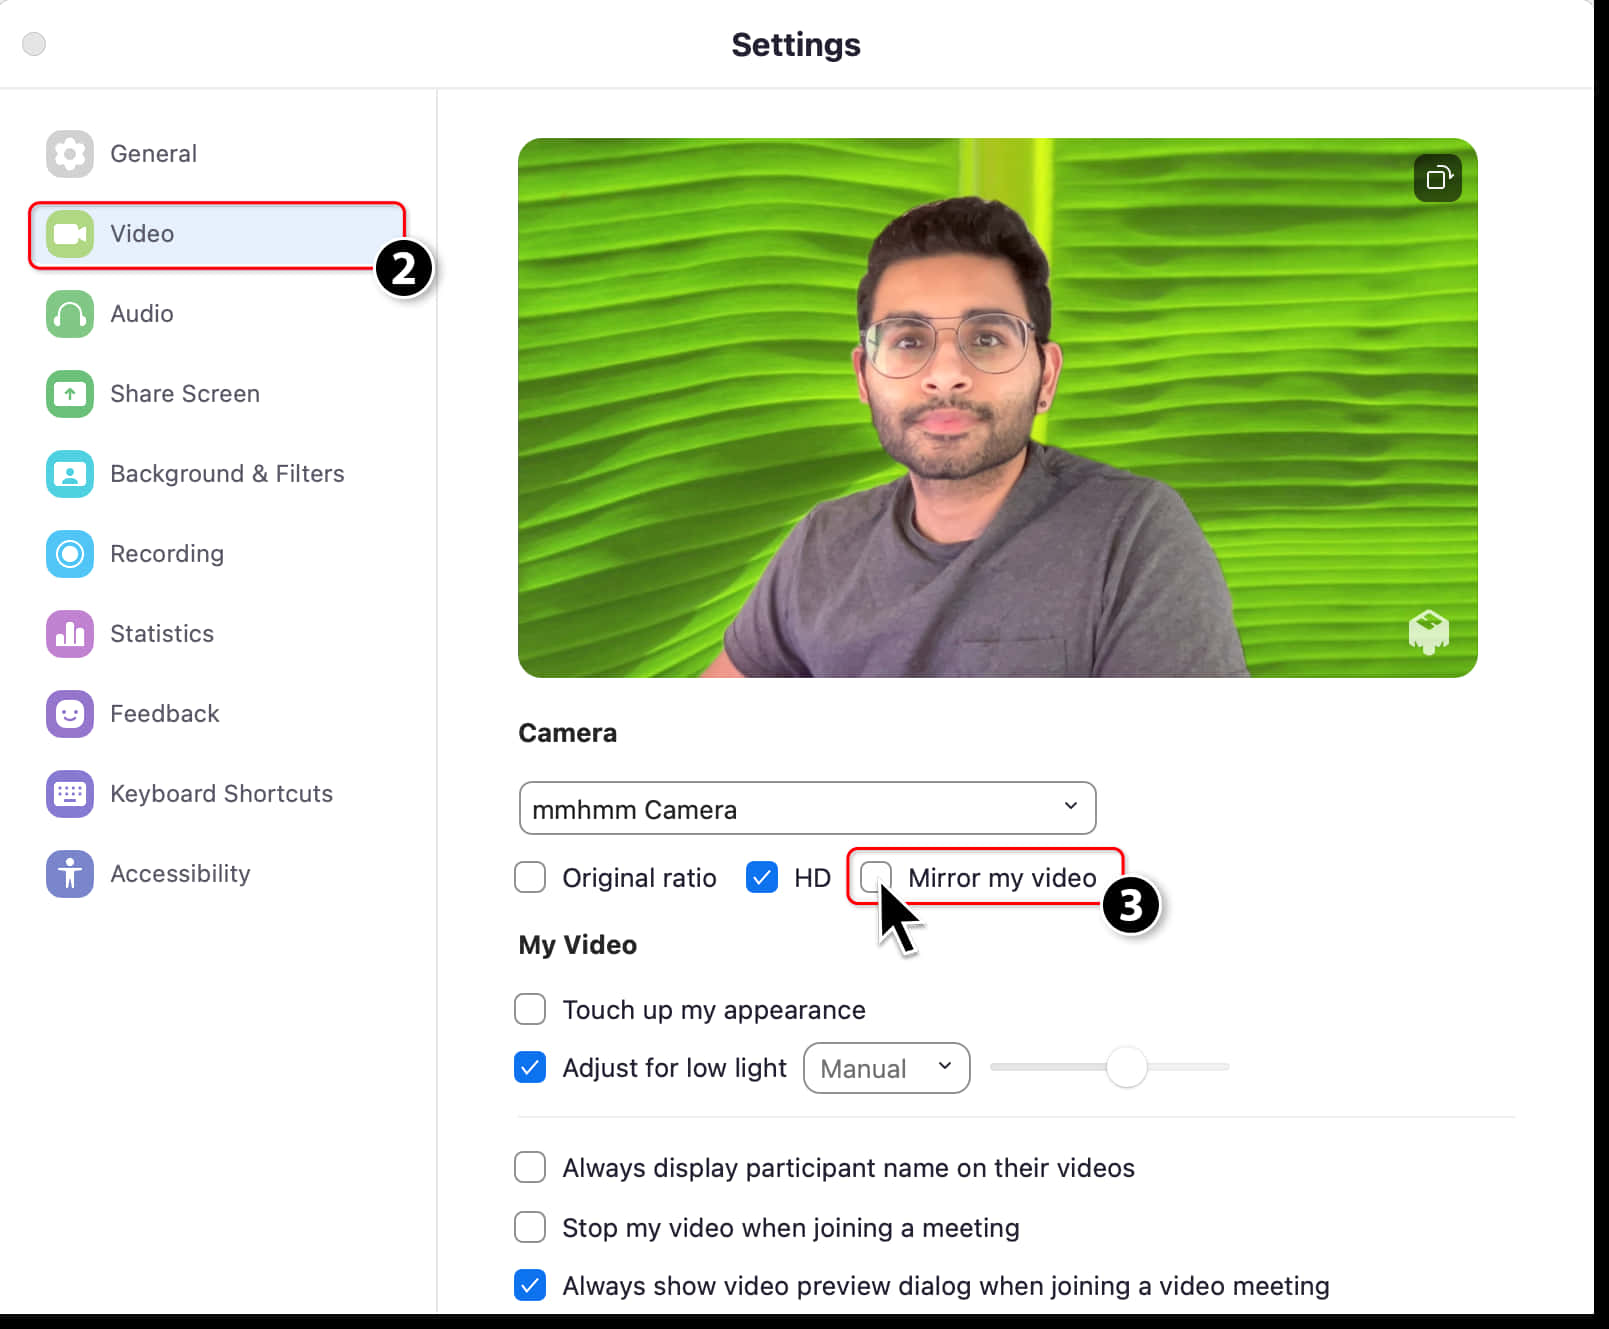Screen dimensions: 1609x1329
Task: Click the Background & Filters icon
Action: [x=70, y=474]
